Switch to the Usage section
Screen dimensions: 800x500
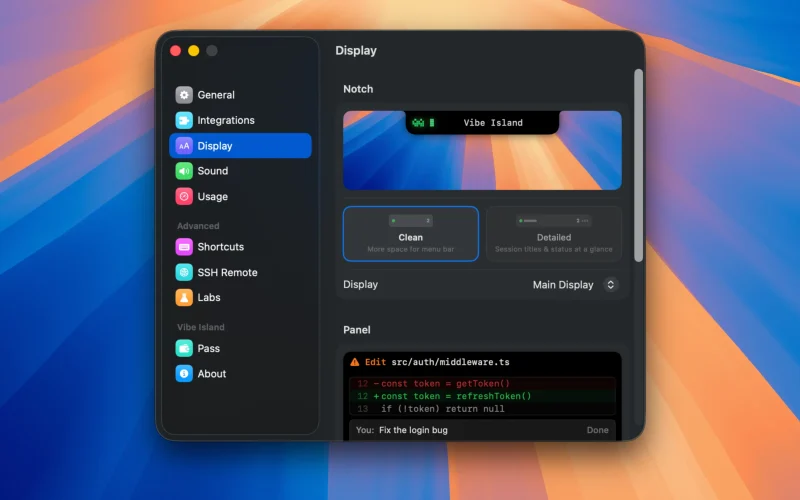pyautogui.click(x=240, y=196)
